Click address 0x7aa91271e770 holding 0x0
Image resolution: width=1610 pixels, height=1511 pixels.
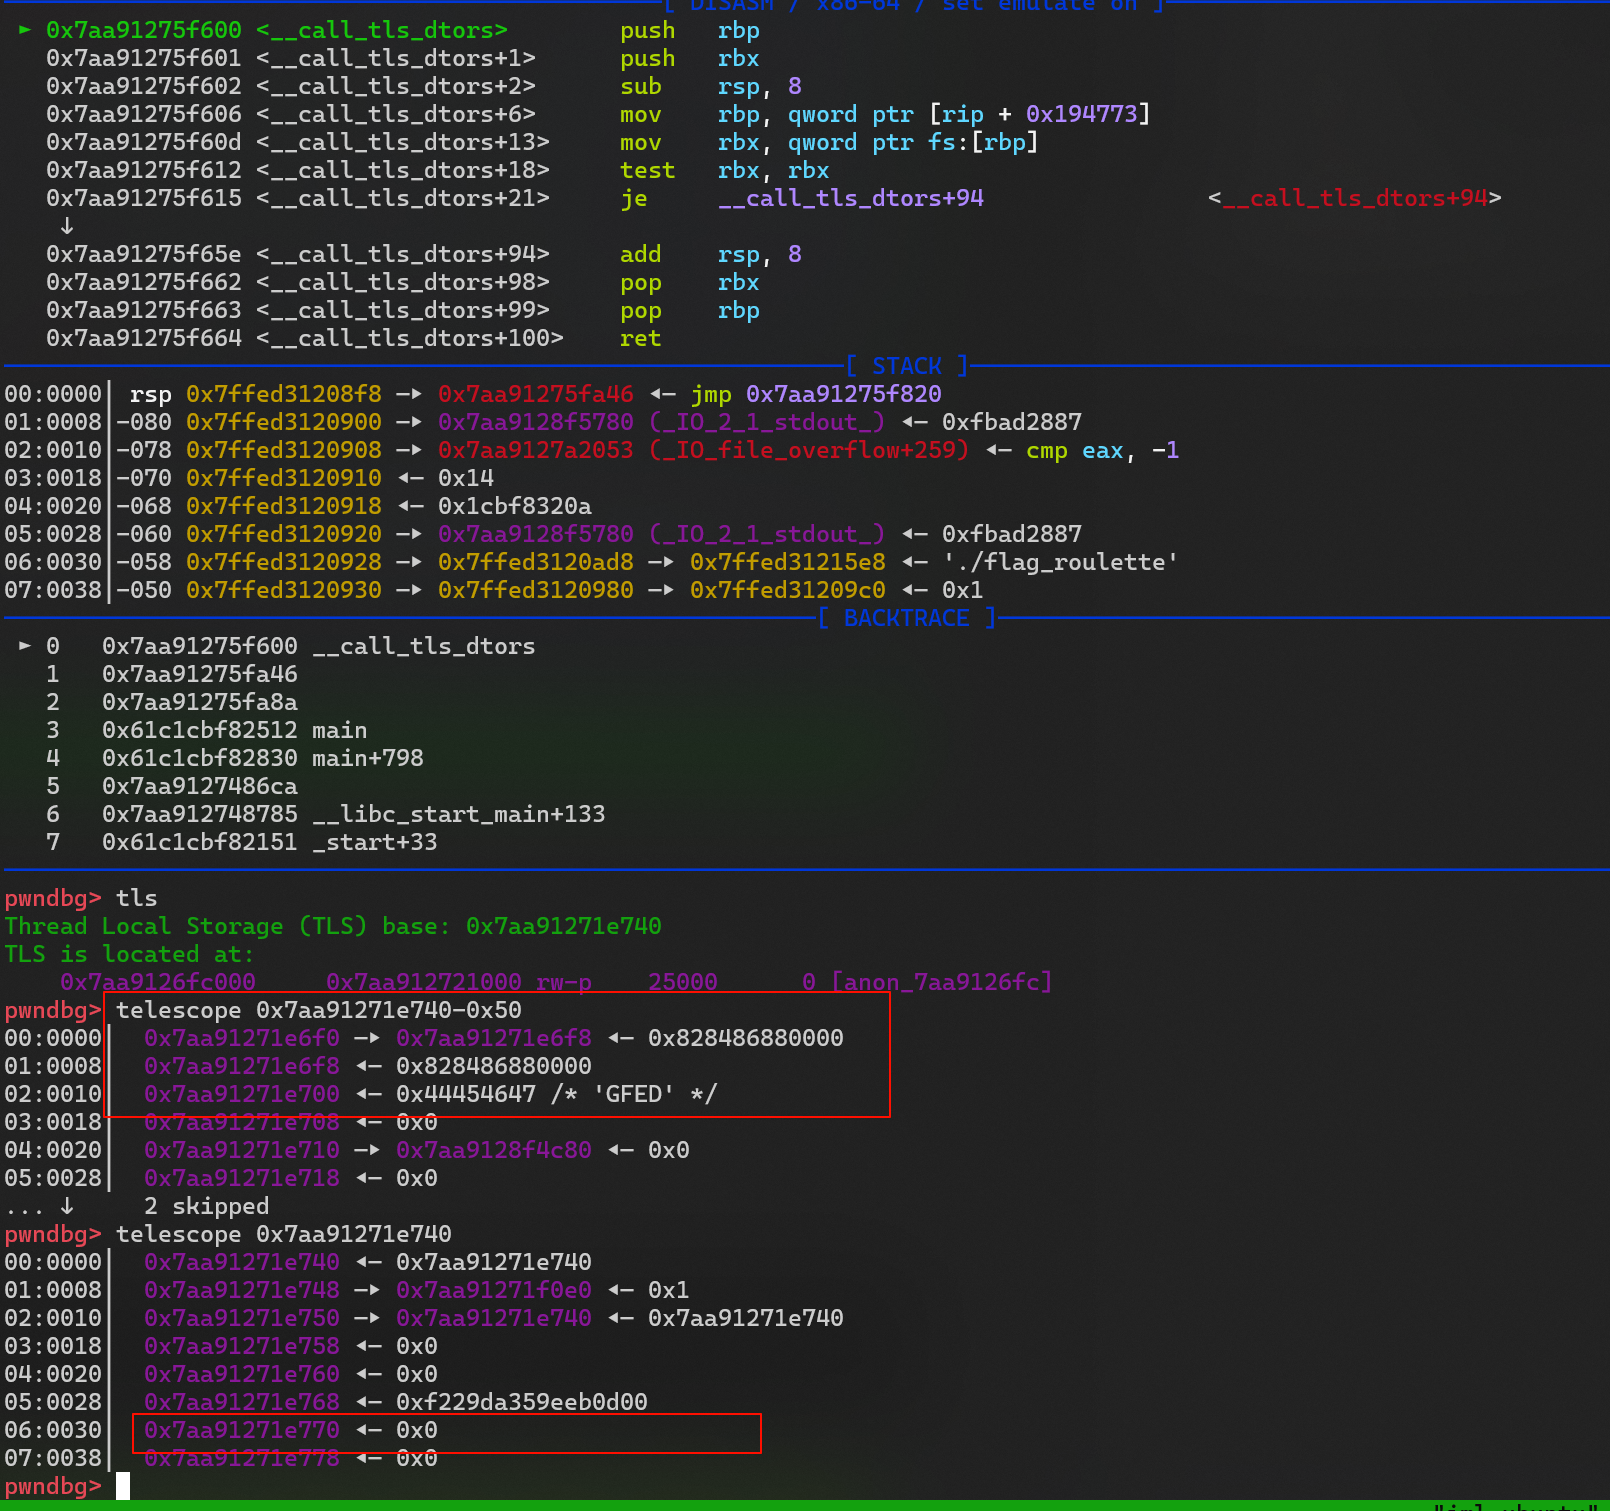(x=242, y=1431)
